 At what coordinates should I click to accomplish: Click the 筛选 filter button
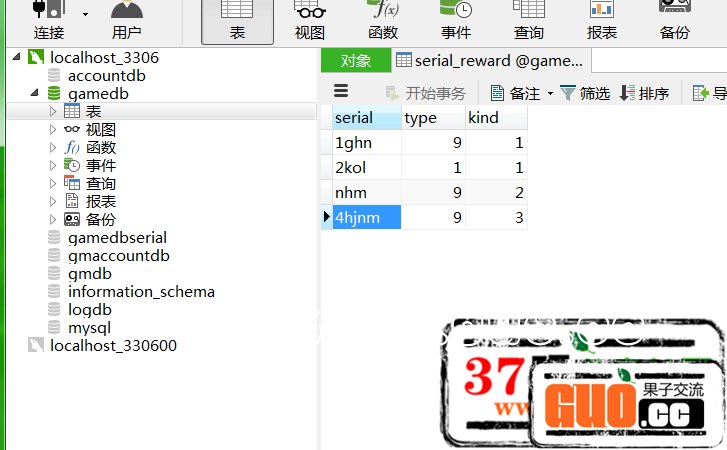(585, 93)
